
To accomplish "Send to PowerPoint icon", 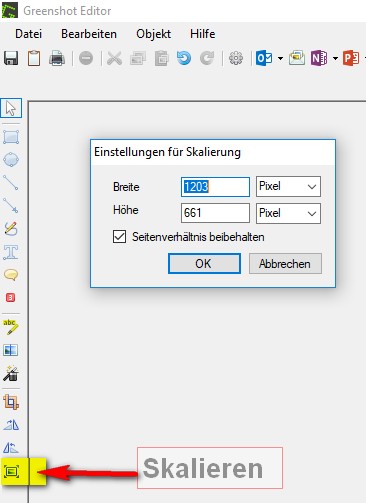I will pyautogui.click(x=351, y=58).
